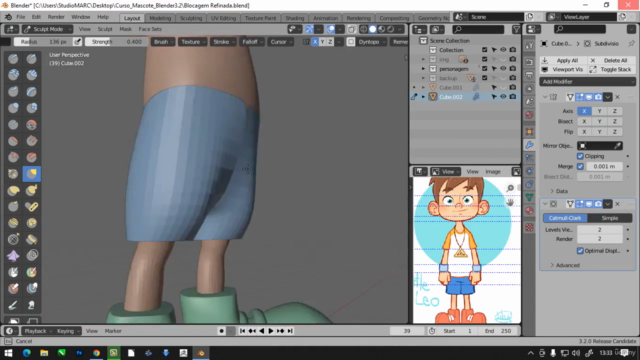This screenshot has width=640, height=360.
Task: Adjust the brush Strength slider
Action: point(116,42)
